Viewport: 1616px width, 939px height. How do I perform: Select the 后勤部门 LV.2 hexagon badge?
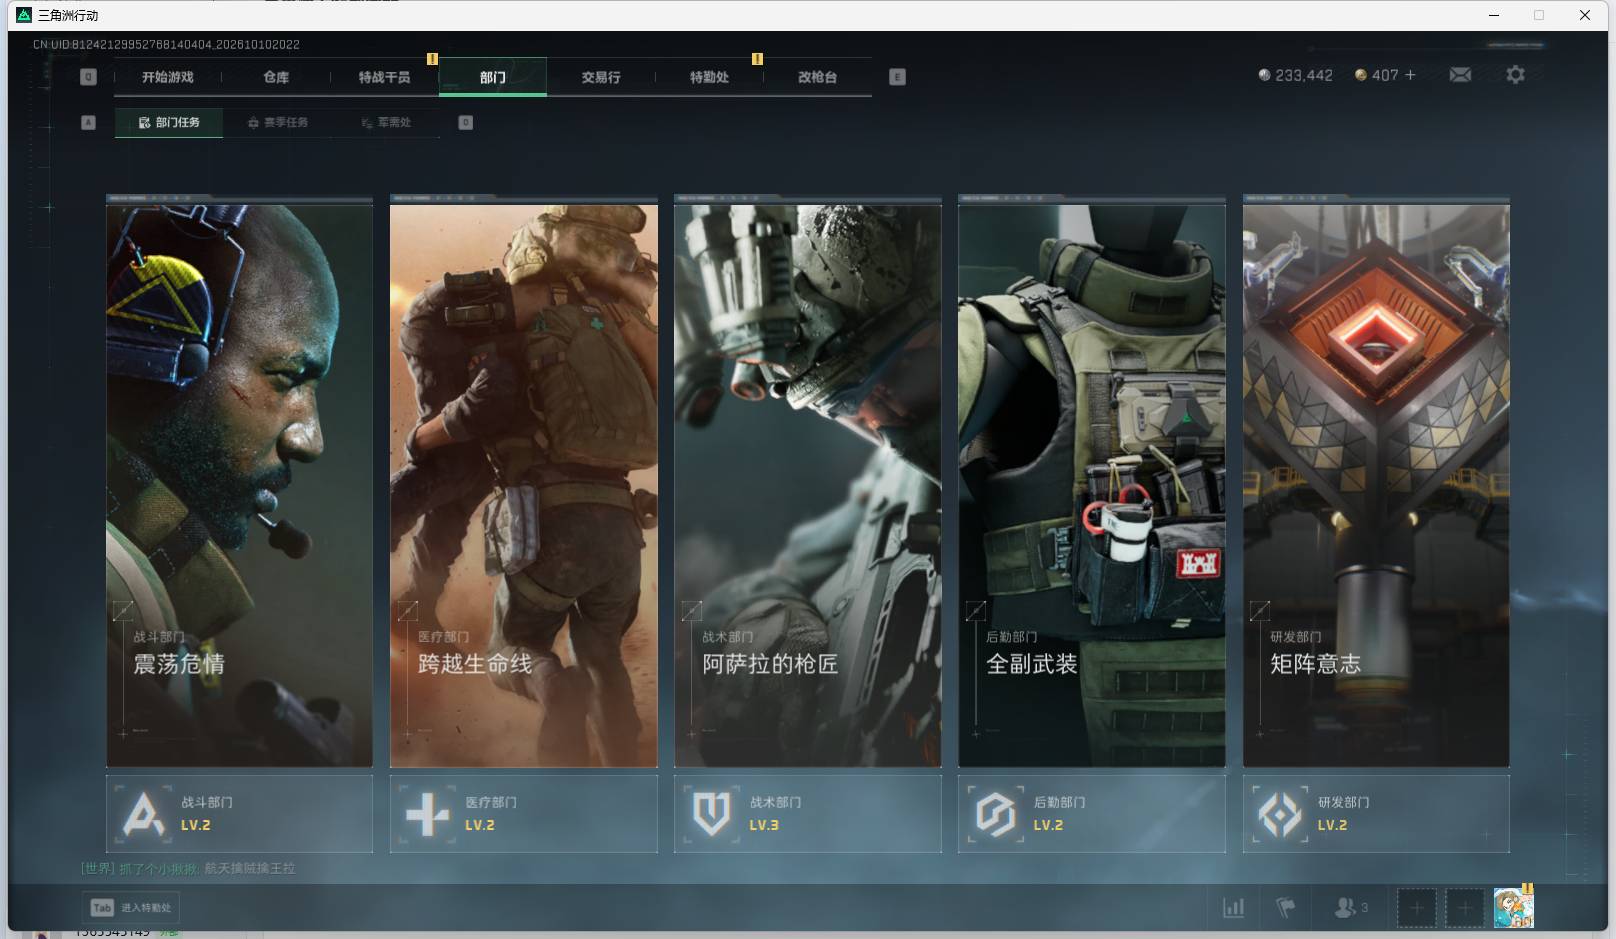click(x=1091, y=814)
